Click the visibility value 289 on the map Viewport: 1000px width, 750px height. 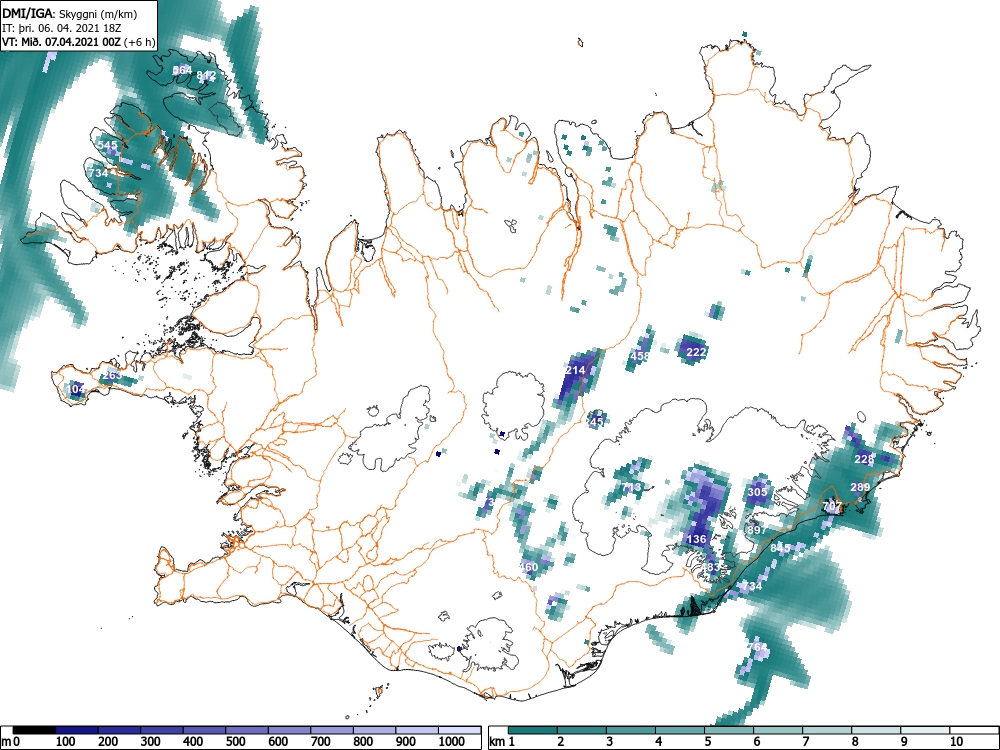pos(860,487)
